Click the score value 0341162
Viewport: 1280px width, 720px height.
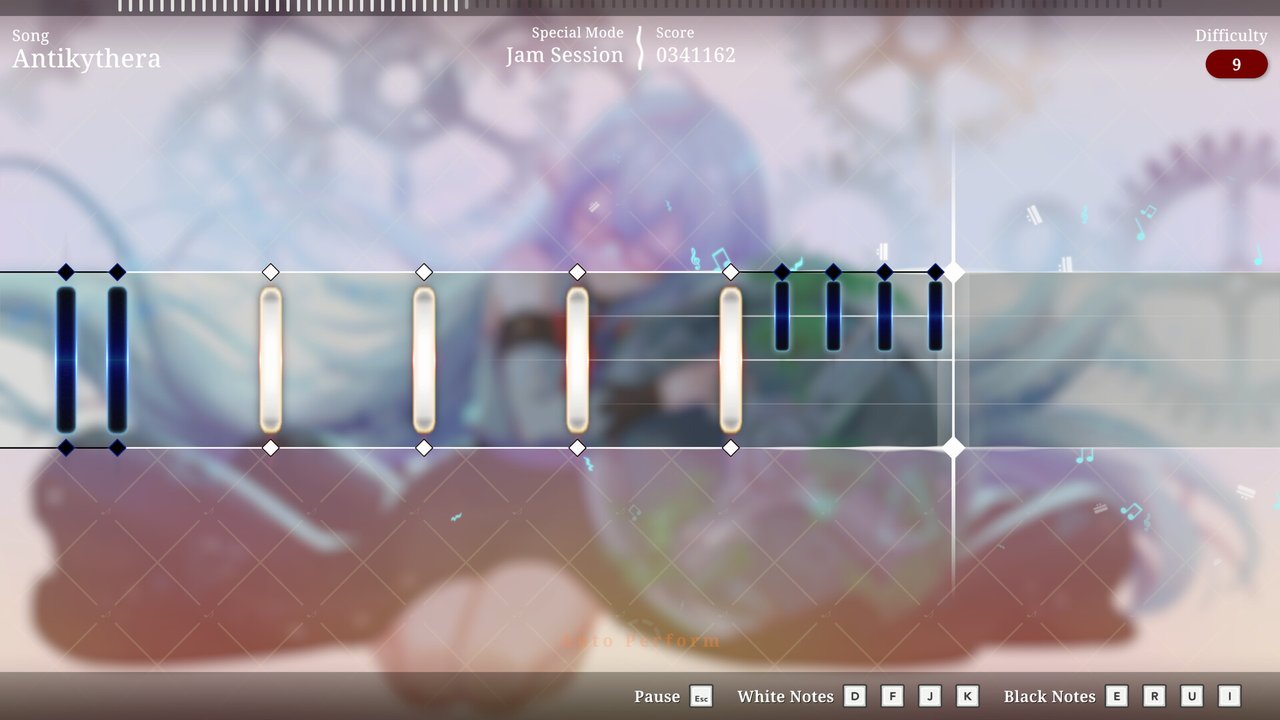tap(696, 56)
